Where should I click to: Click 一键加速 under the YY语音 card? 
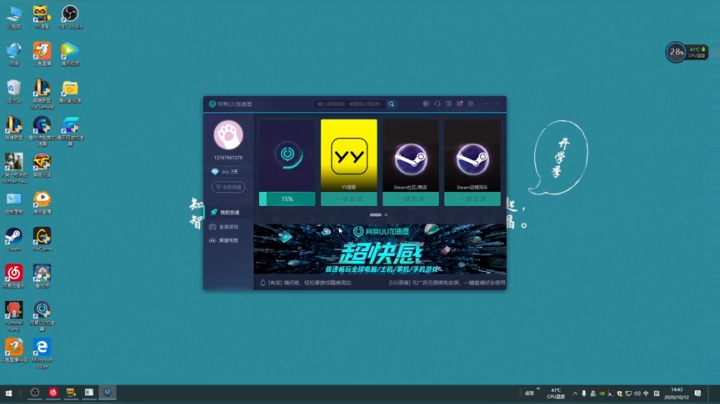pyautogui.click(x=349, y=199)
